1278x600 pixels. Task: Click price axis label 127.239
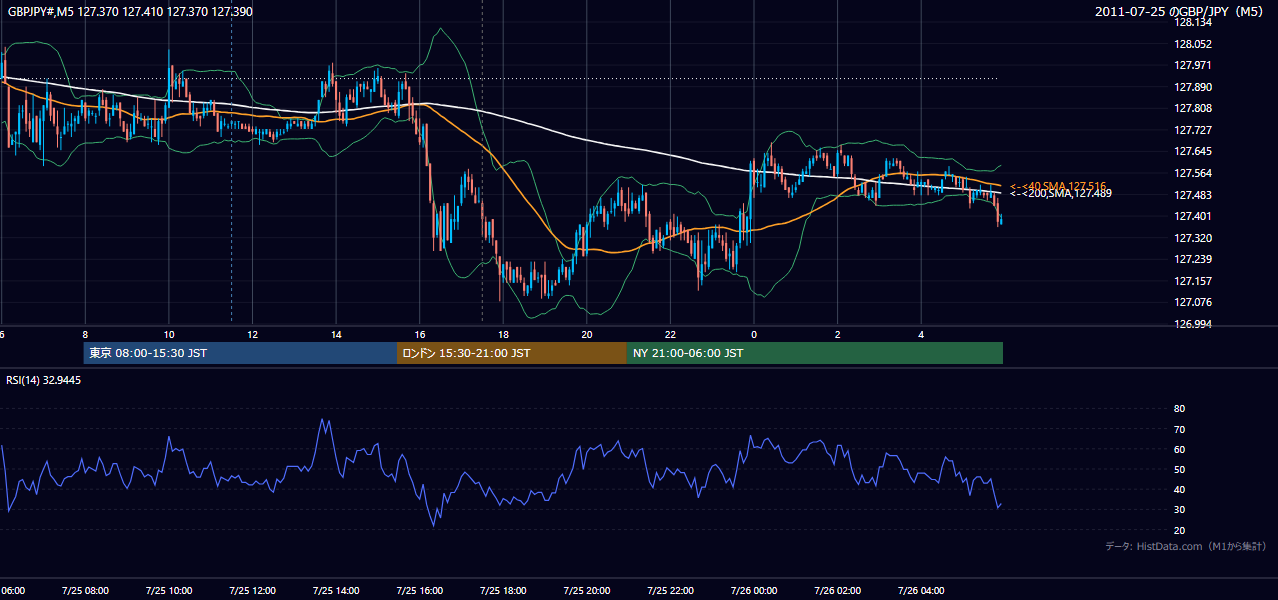[1193, 259]
